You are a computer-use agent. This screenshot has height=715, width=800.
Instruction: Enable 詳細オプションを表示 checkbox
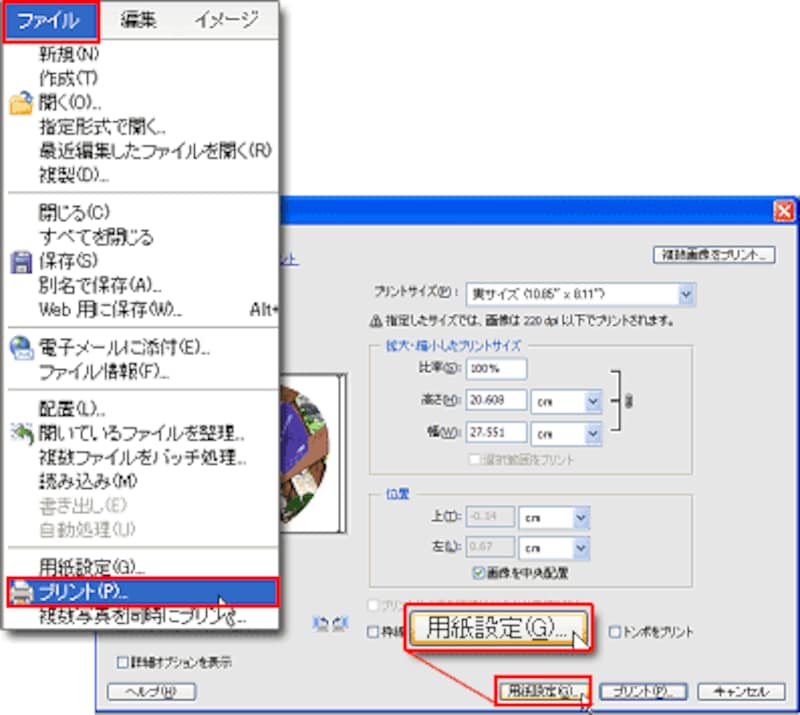tap(122, 662)
